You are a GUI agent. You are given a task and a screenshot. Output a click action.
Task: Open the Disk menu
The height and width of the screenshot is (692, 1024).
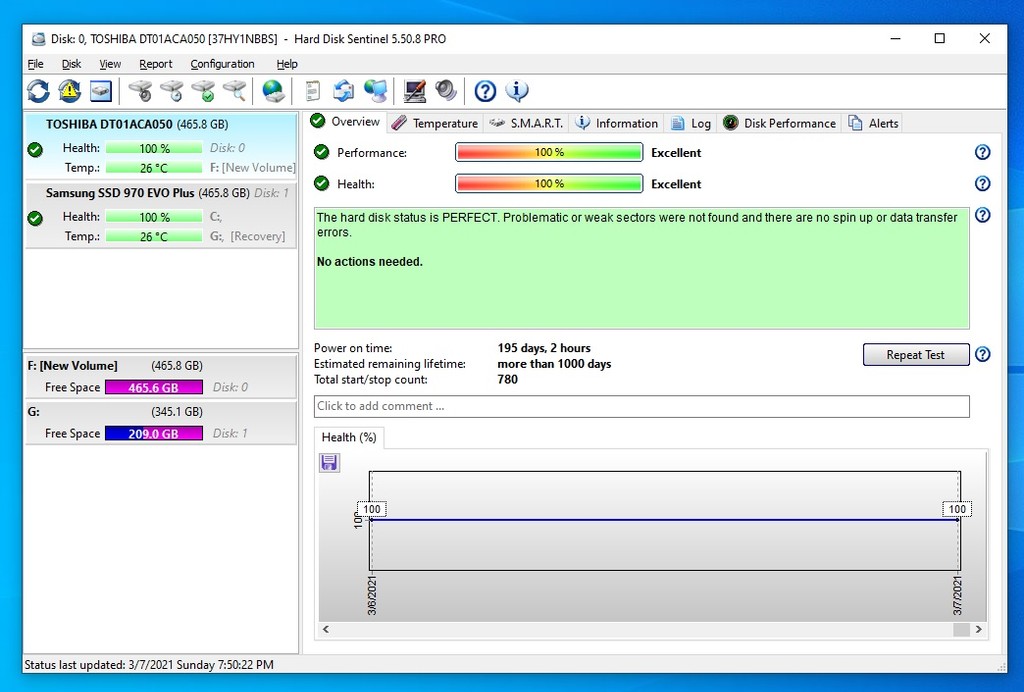click(71, 64)
